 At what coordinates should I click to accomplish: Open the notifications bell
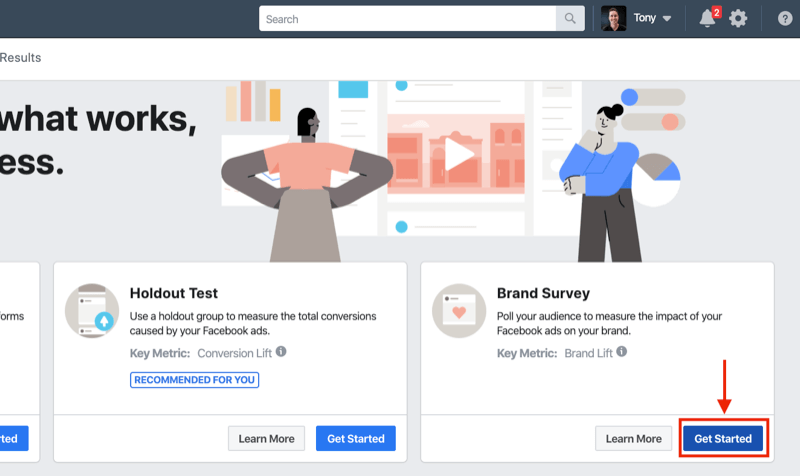(x=708, y=19)
